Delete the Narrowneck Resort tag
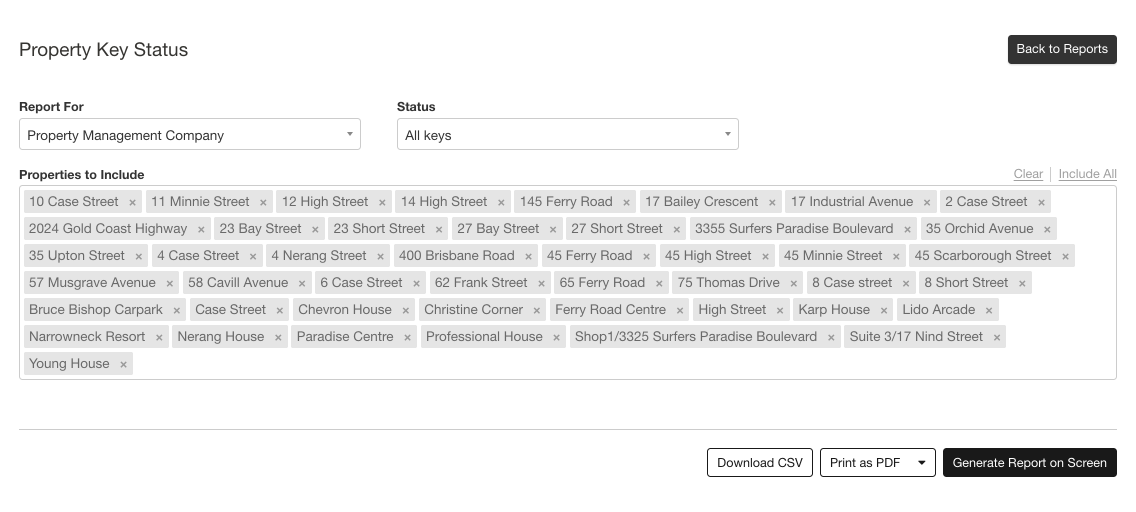The width and height of the screenshot is (1136, 512). point(159,337)
